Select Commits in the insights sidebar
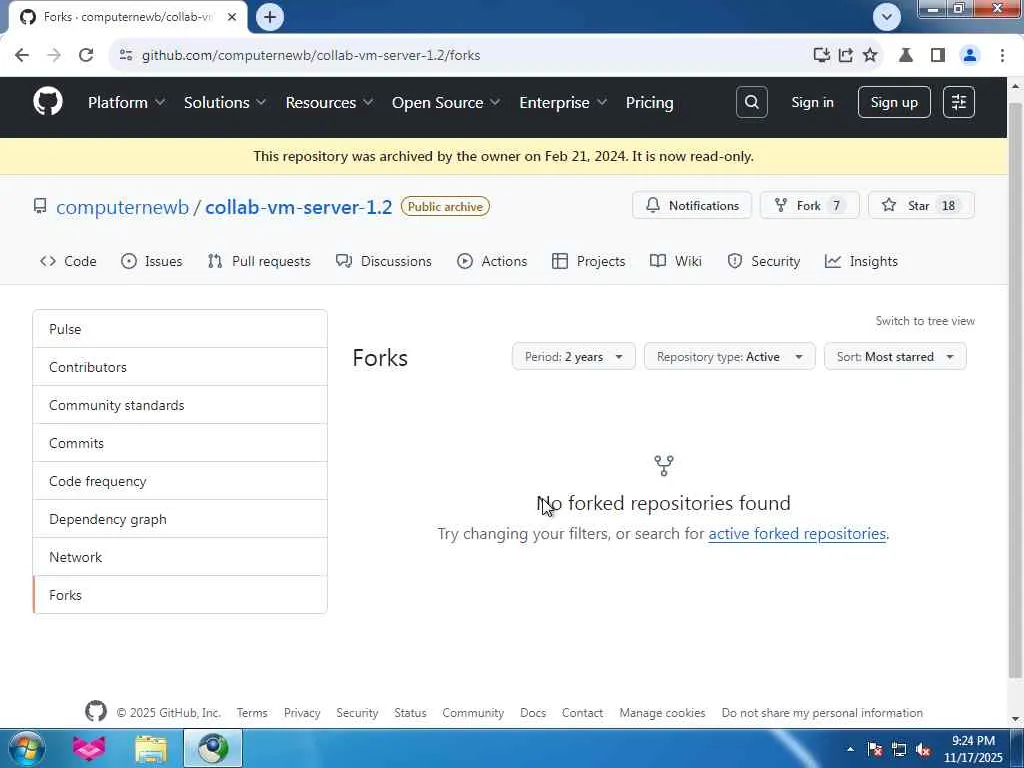The width and height of the screenshot is (1024, 768). (180, 443)
